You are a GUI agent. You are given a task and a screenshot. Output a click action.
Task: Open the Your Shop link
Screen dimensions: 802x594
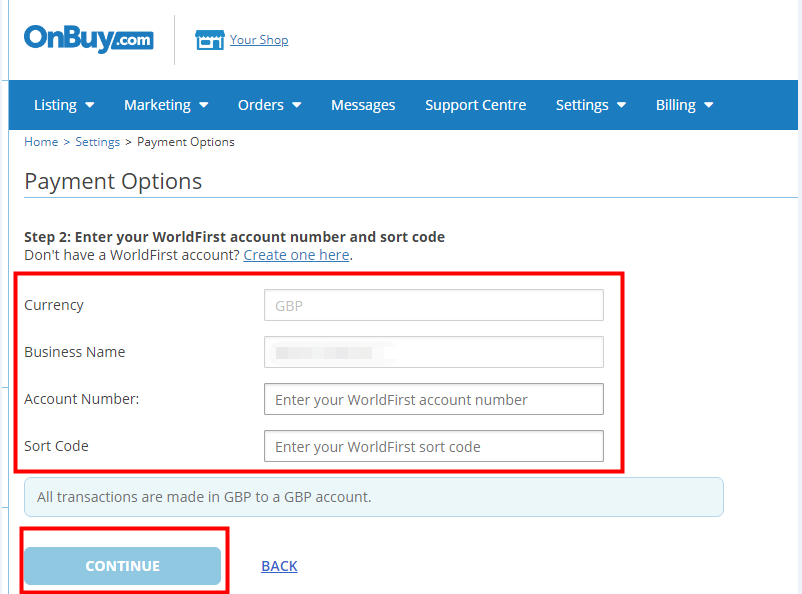pos(259,40)
